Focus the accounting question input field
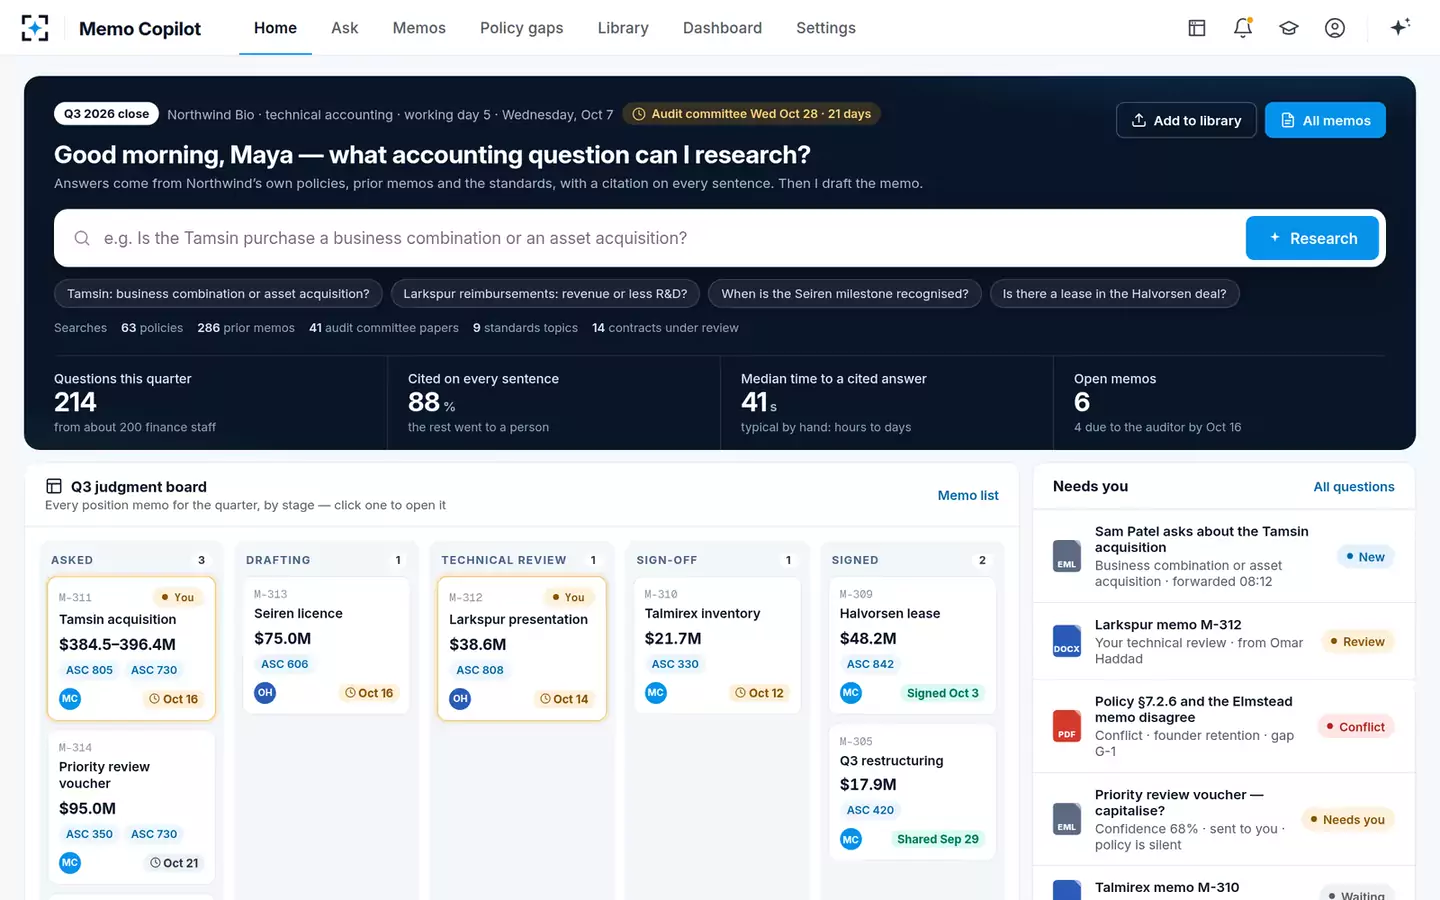 tap(670, 238)
